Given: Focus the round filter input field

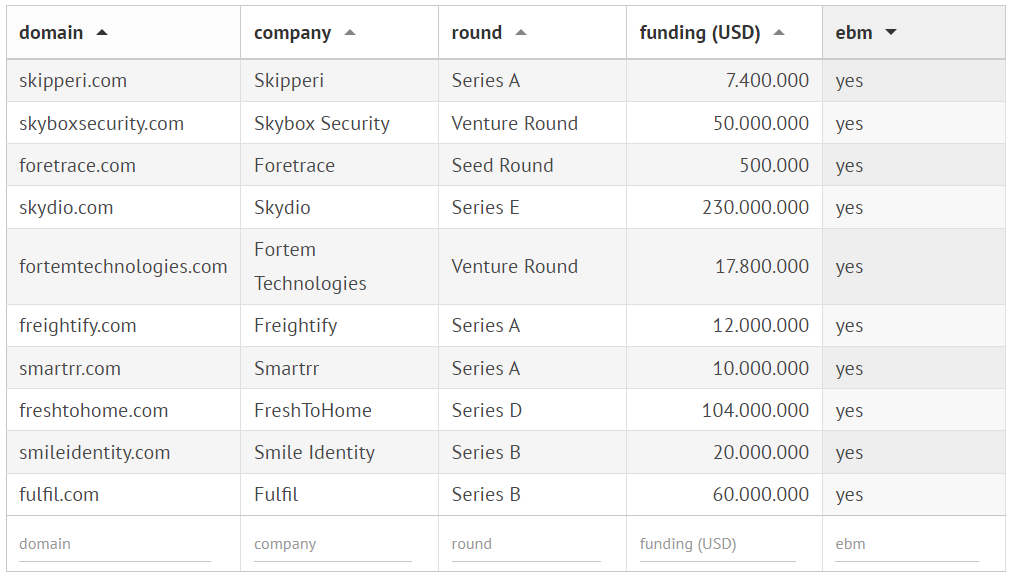Looking at the screenshot, I should pyautogui.click(x=525, y=544).
